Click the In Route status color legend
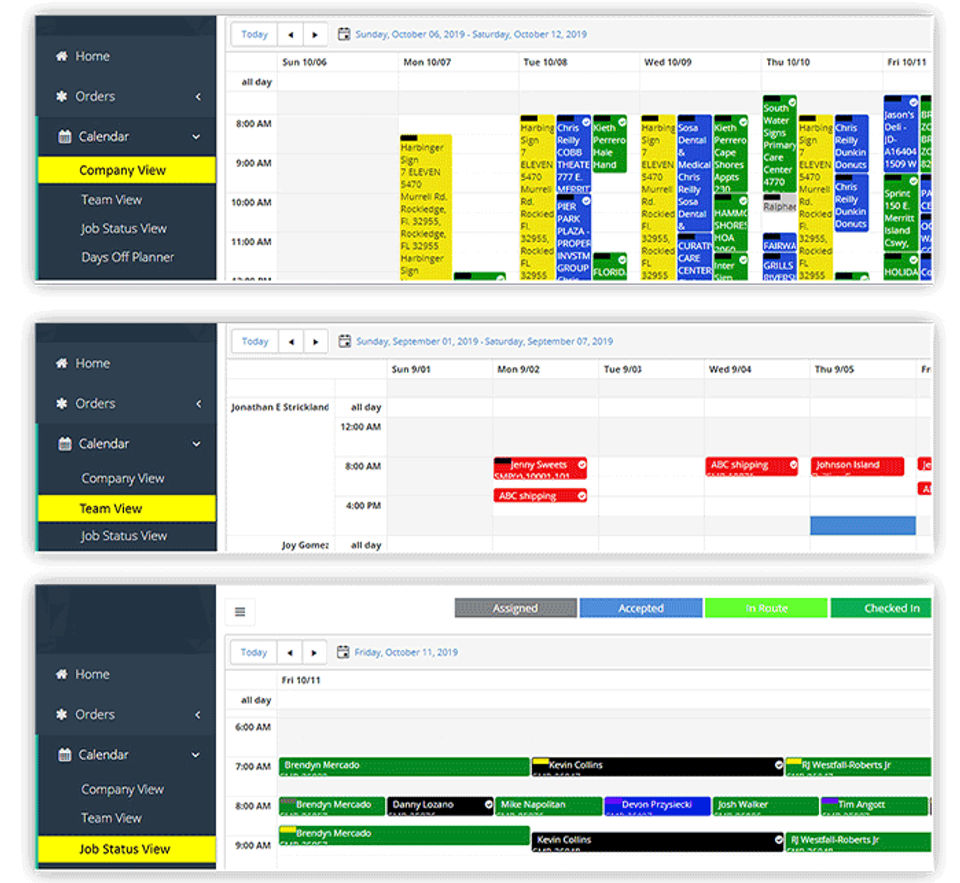The height and width of the screenshot is (883, 960). pos(766,608)
